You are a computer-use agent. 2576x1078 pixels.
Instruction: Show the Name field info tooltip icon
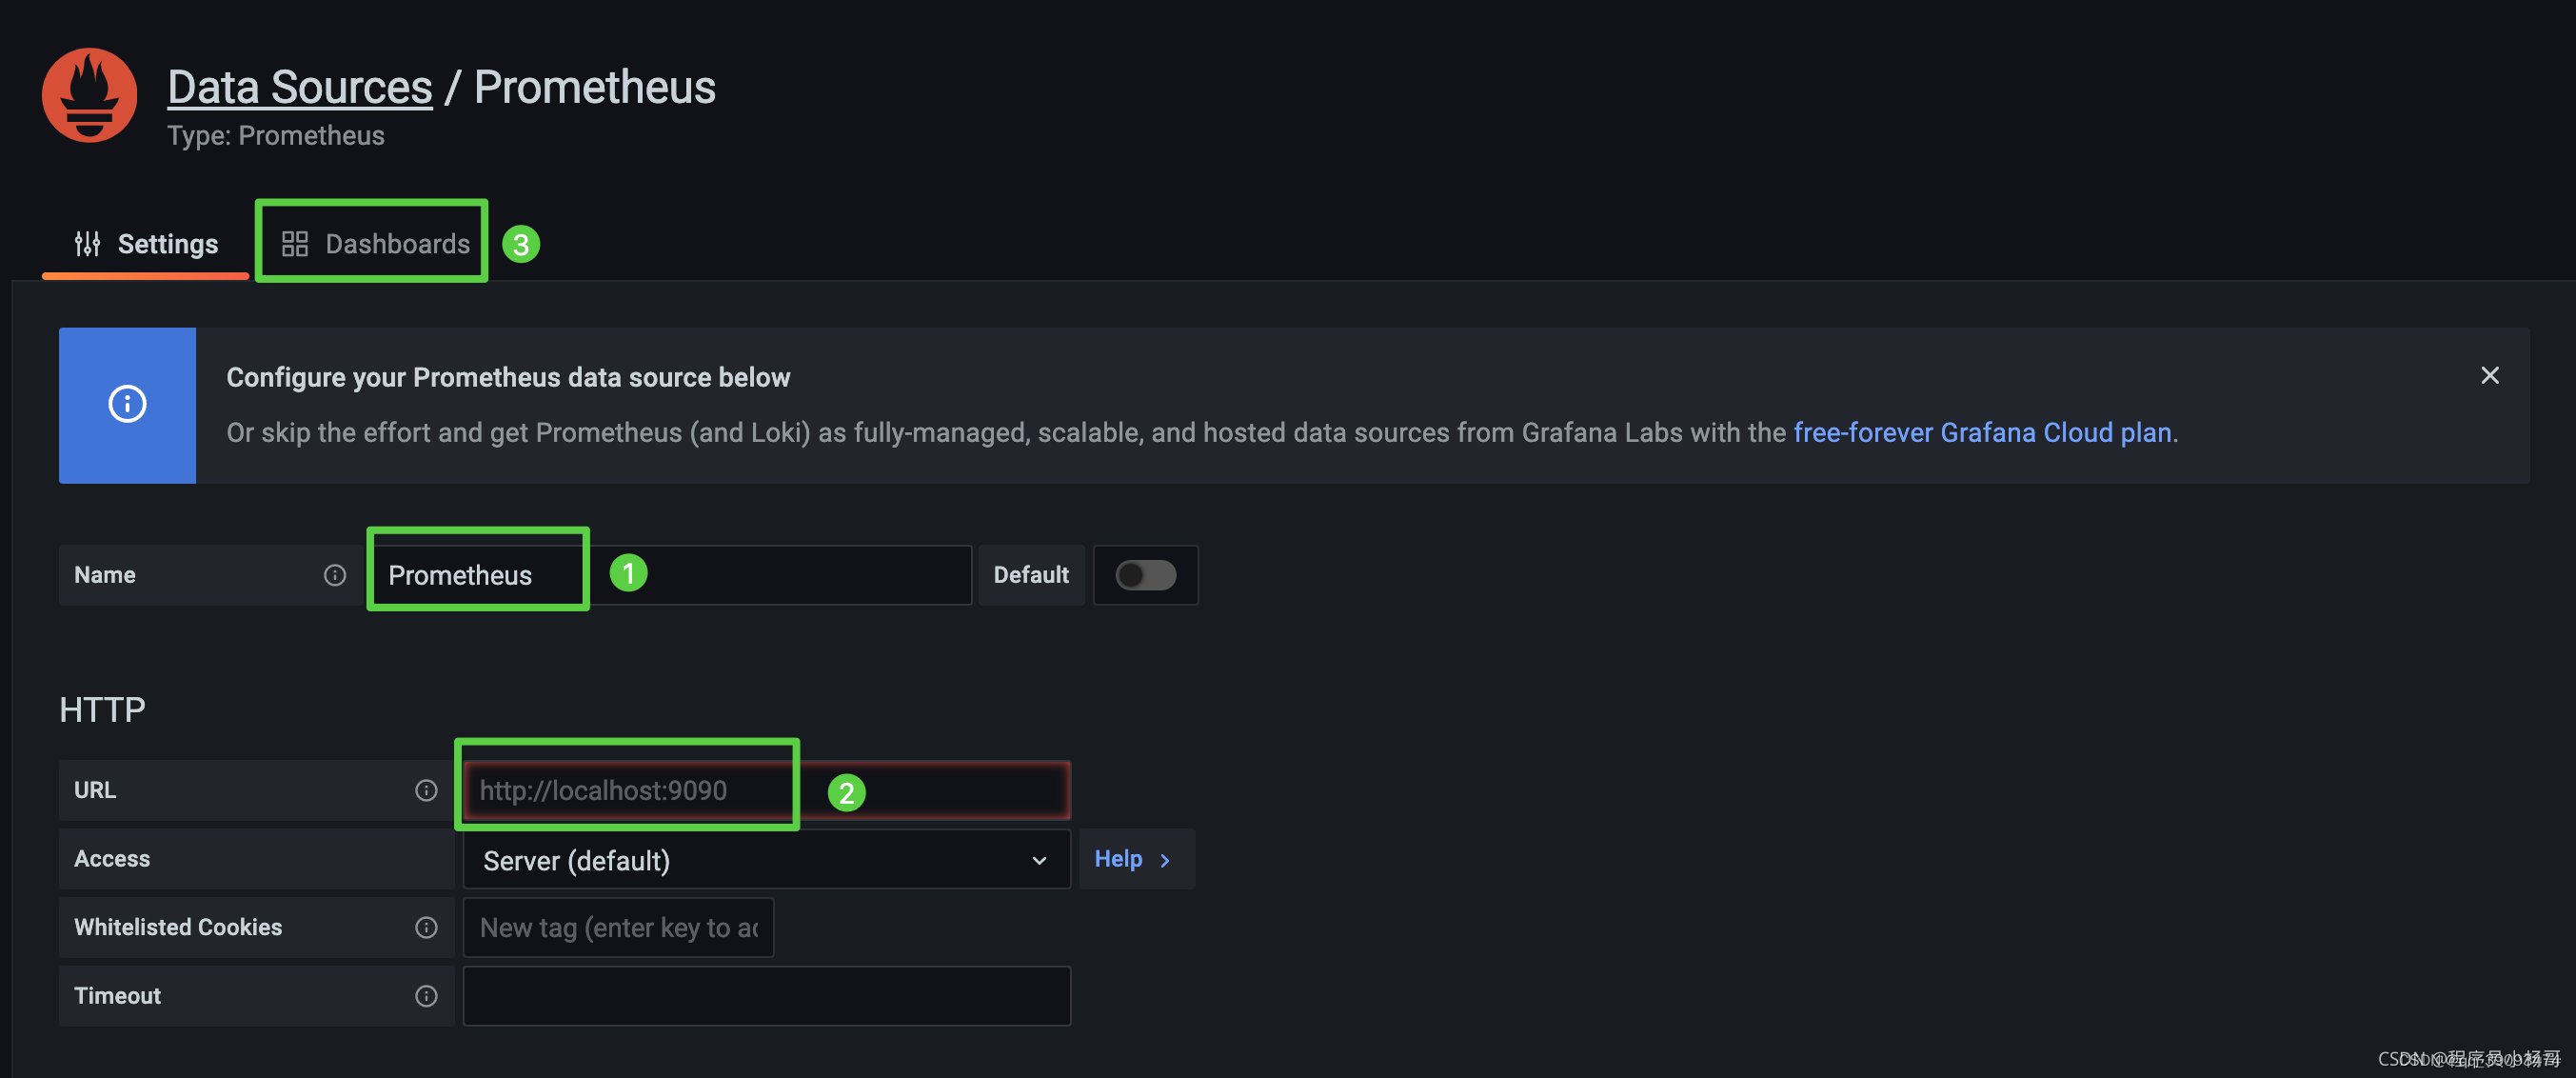pyautogui.click(x=334, y=574)
